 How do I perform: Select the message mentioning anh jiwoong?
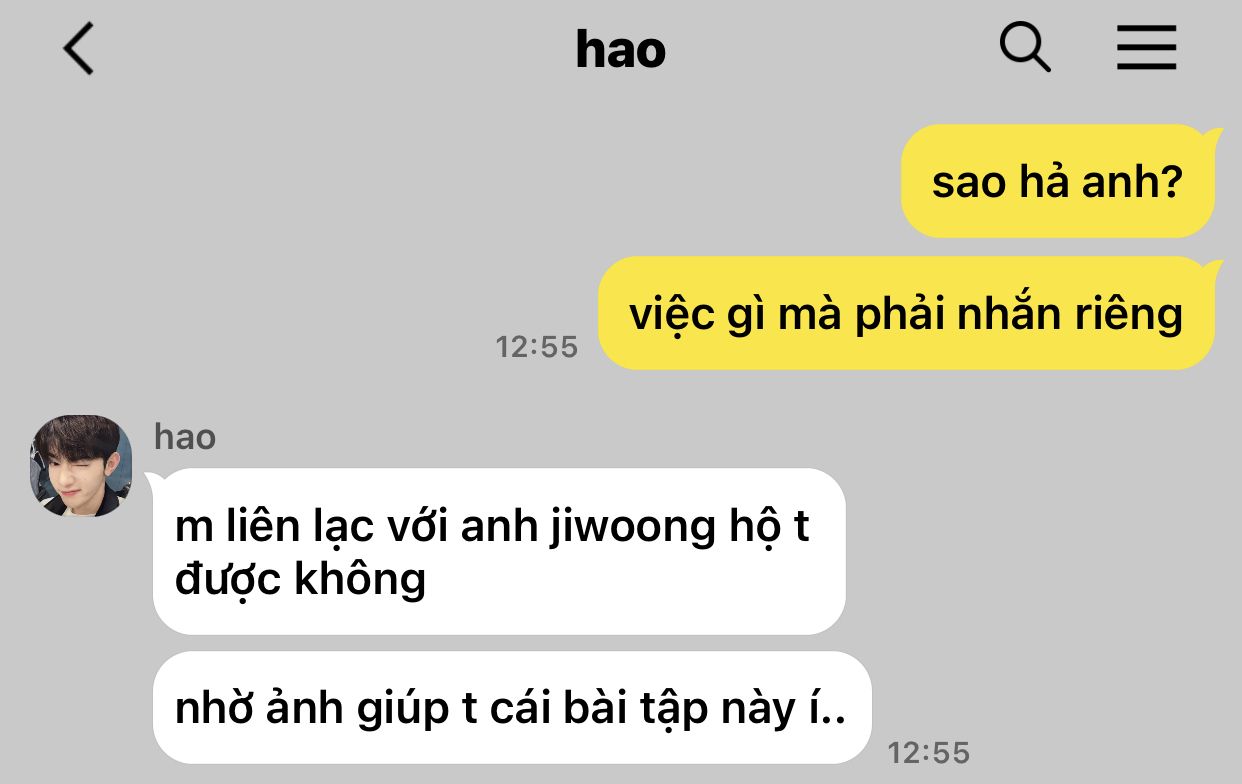499,551
